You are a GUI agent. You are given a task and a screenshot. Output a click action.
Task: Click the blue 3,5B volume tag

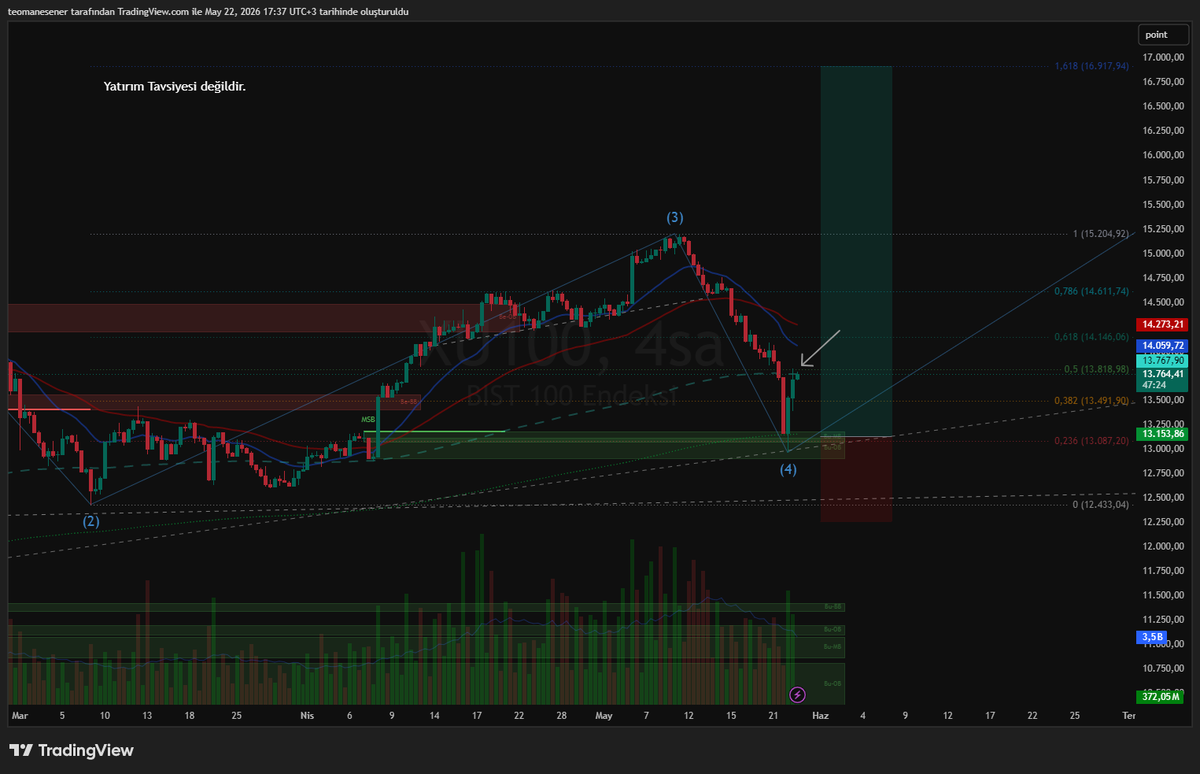(x=1151, y=637)
